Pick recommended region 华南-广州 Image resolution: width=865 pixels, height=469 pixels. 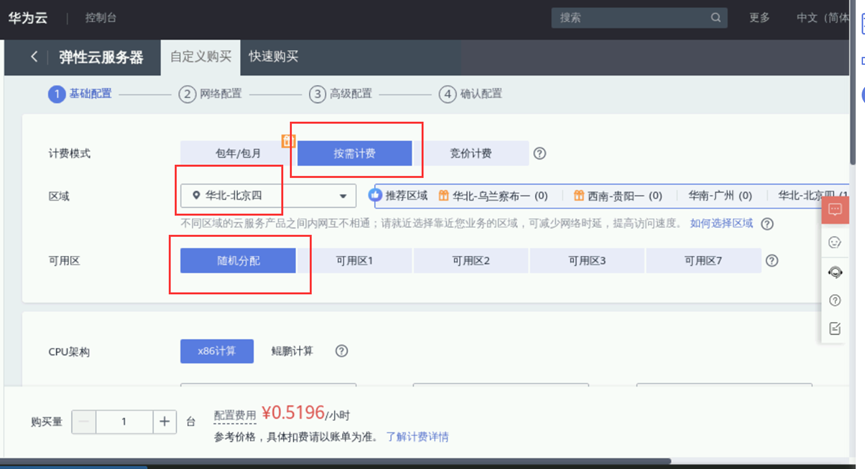[720, 195]
